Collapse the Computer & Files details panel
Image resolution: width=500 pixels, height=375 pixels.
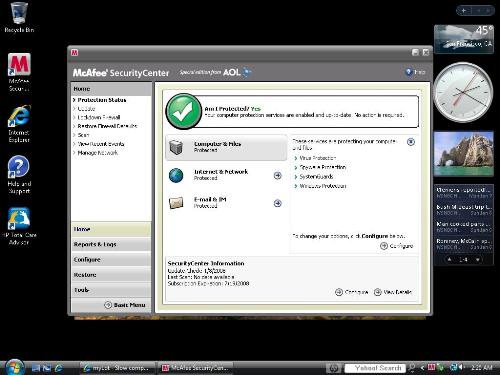[x=411, y=142]
